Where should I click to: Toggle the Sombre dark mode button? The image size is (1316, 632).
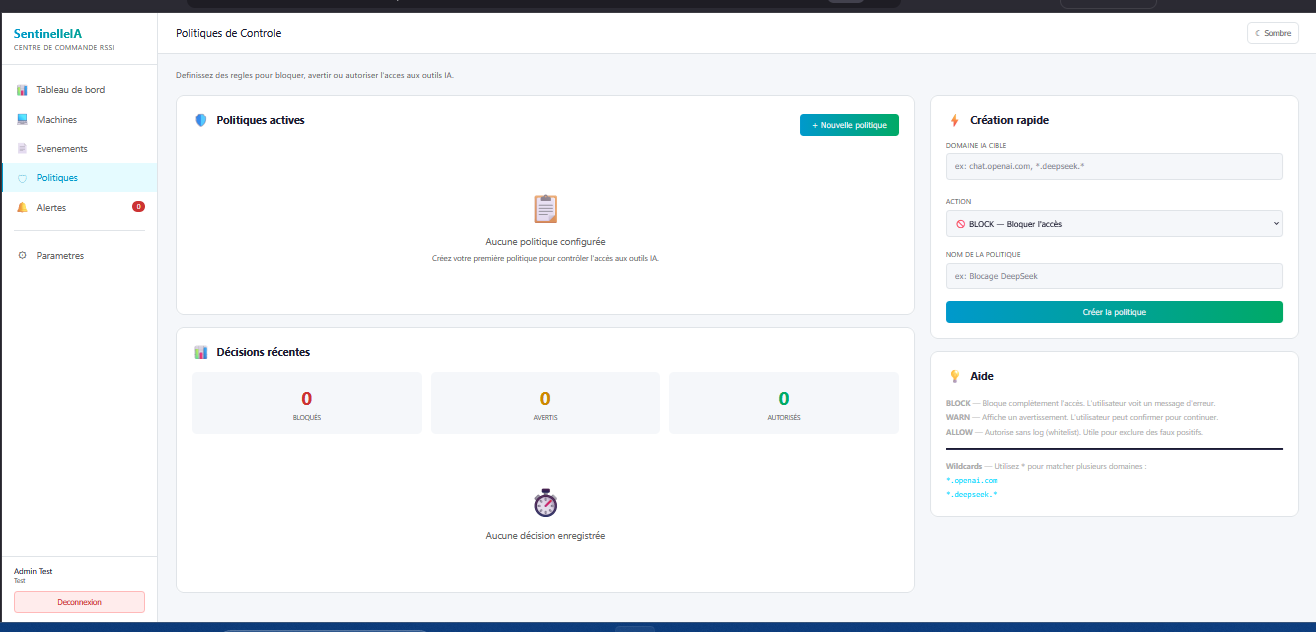[x=1272, y=33]
